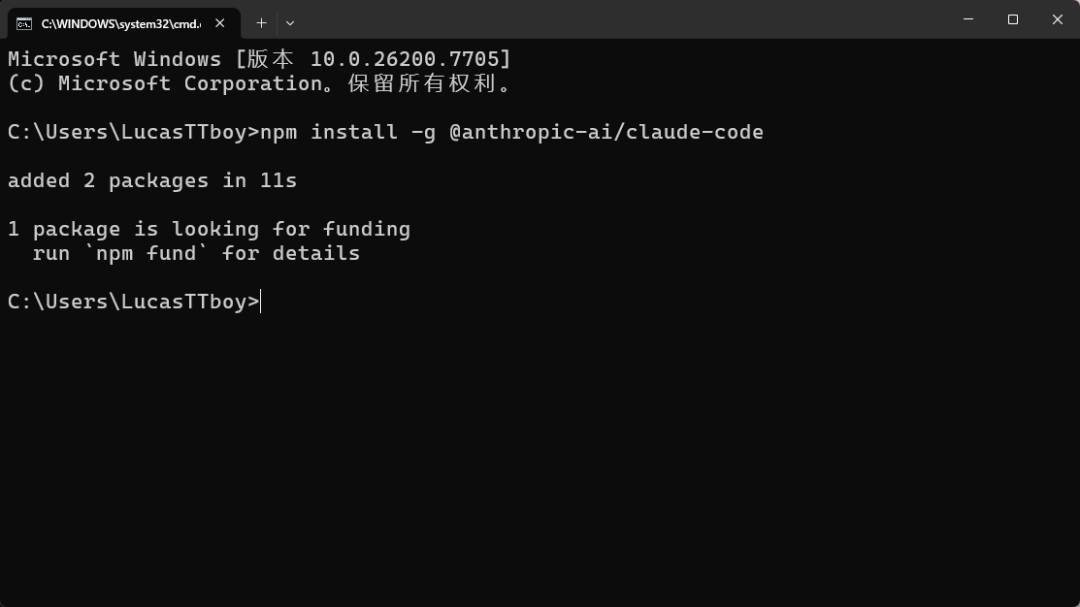Open a new tab with the plus button

261,23
